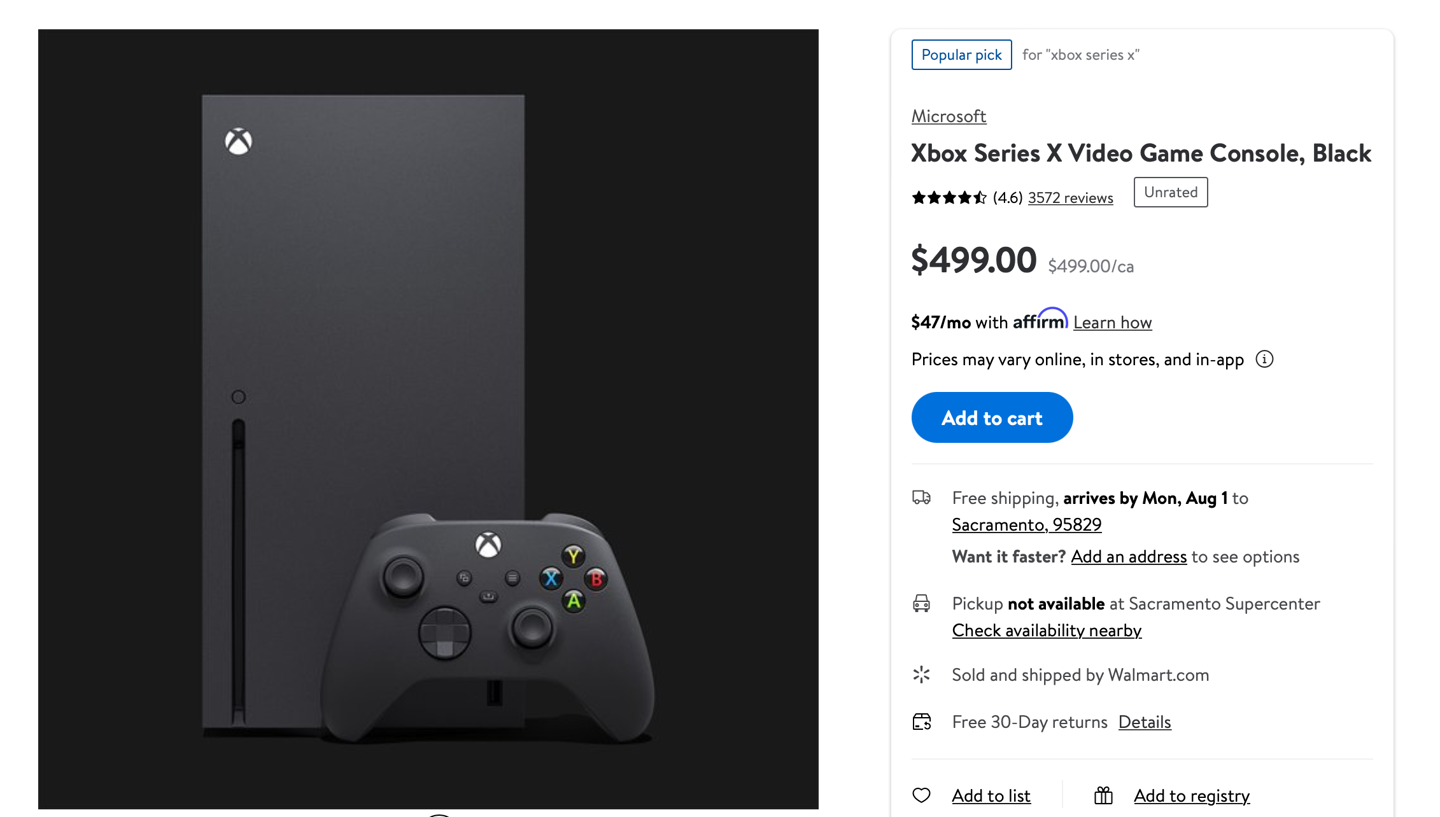Screen dimensions: 1440x817
Task: Click Add an address for faster options
Action: click(1129, 556)
